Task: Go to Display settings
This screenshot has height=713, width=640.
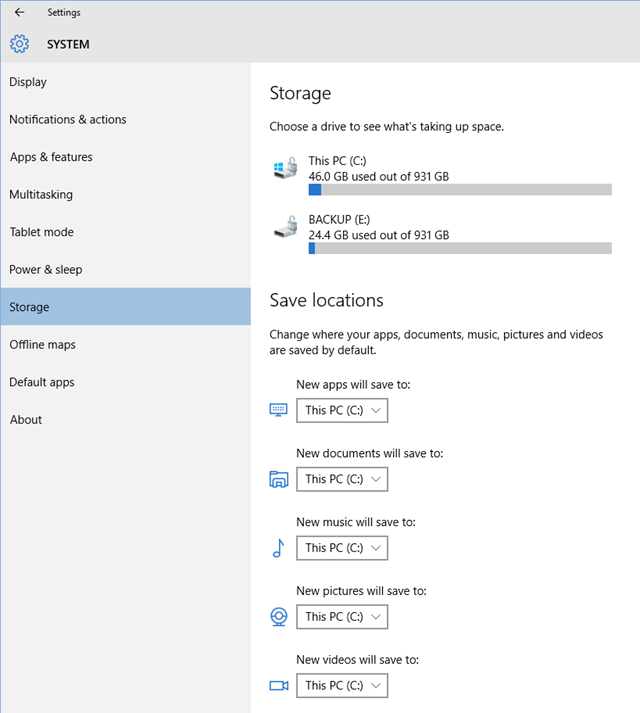Action: [126, 82]
